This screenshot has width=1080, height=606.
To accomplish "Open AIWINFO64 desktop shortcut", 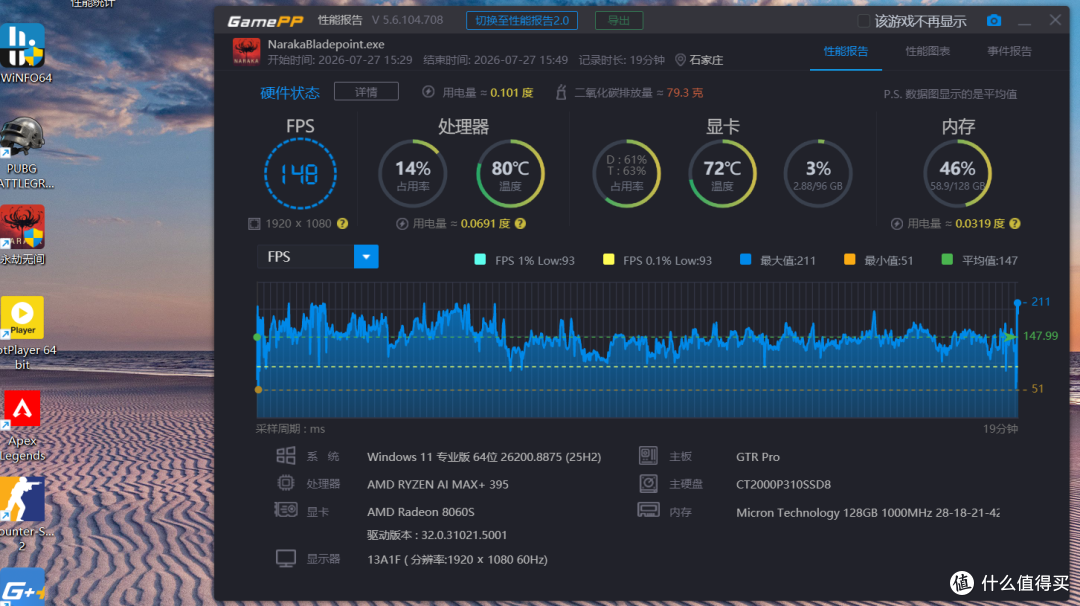I will pos(23,53).
